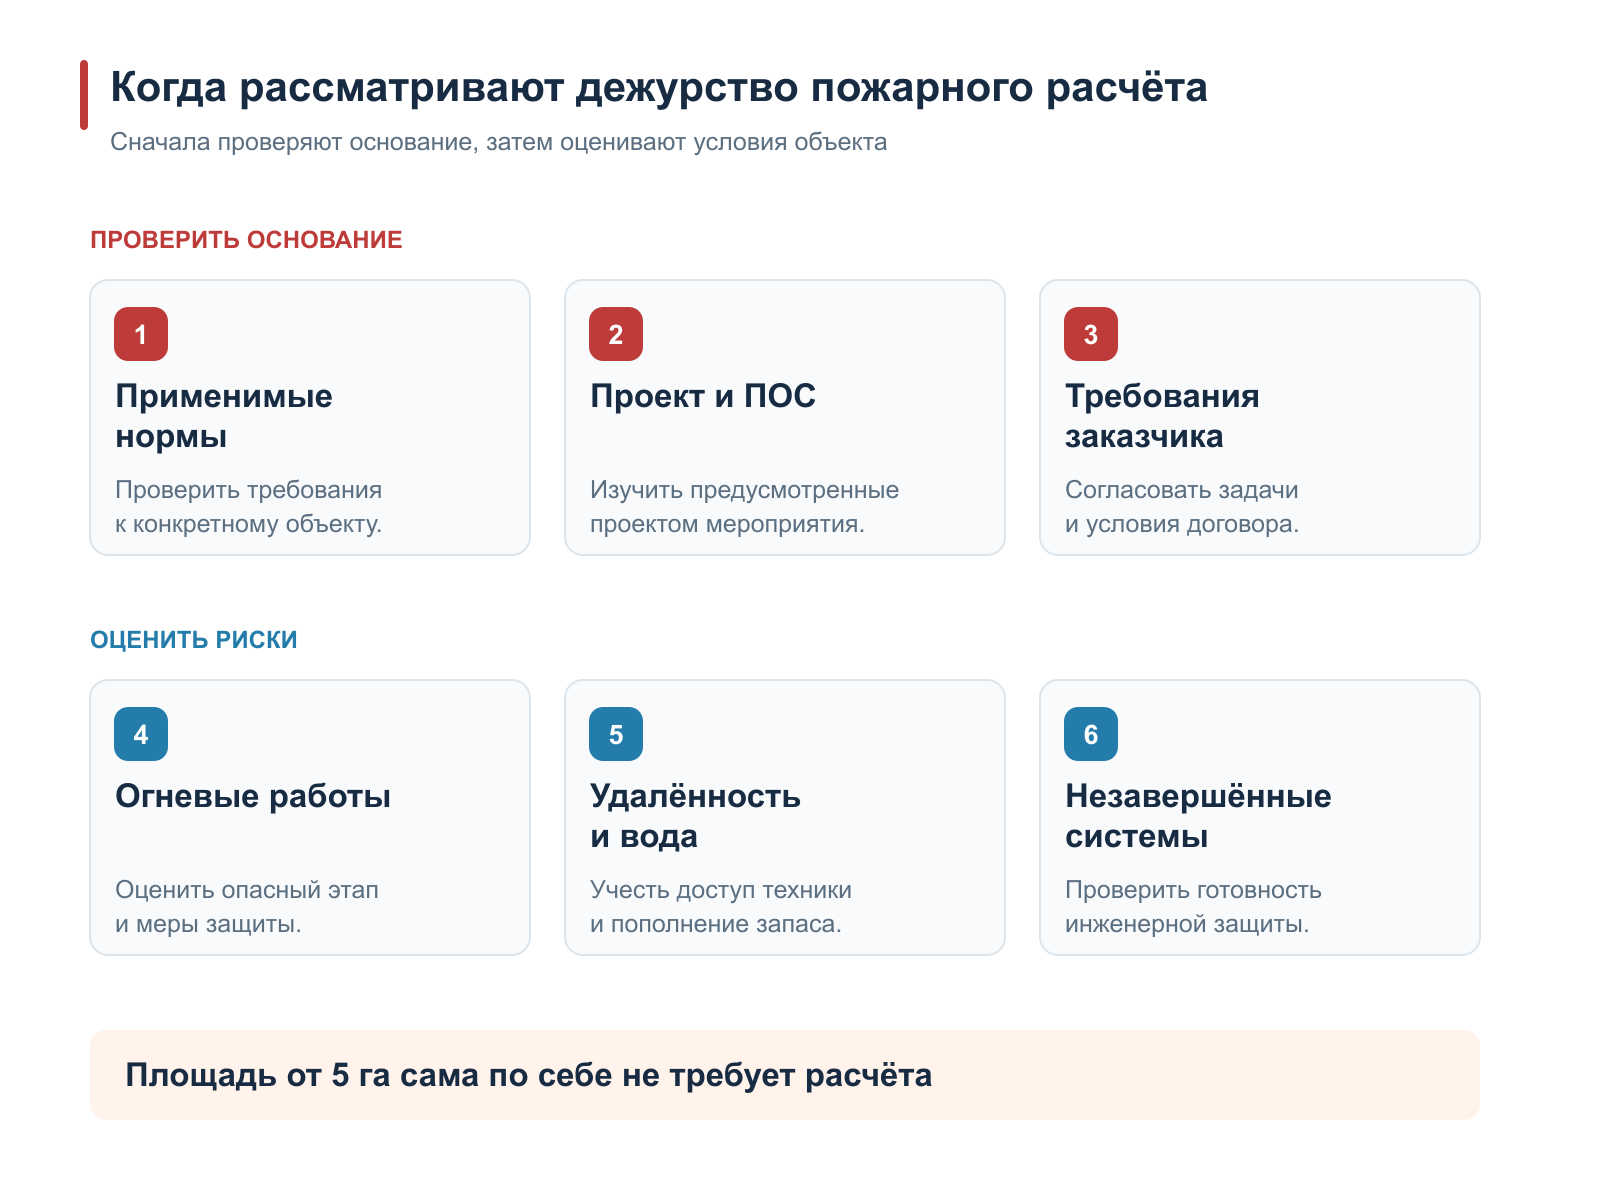Click the note 'Площадь от 5 га сама по себе…'

(529, 1075)
